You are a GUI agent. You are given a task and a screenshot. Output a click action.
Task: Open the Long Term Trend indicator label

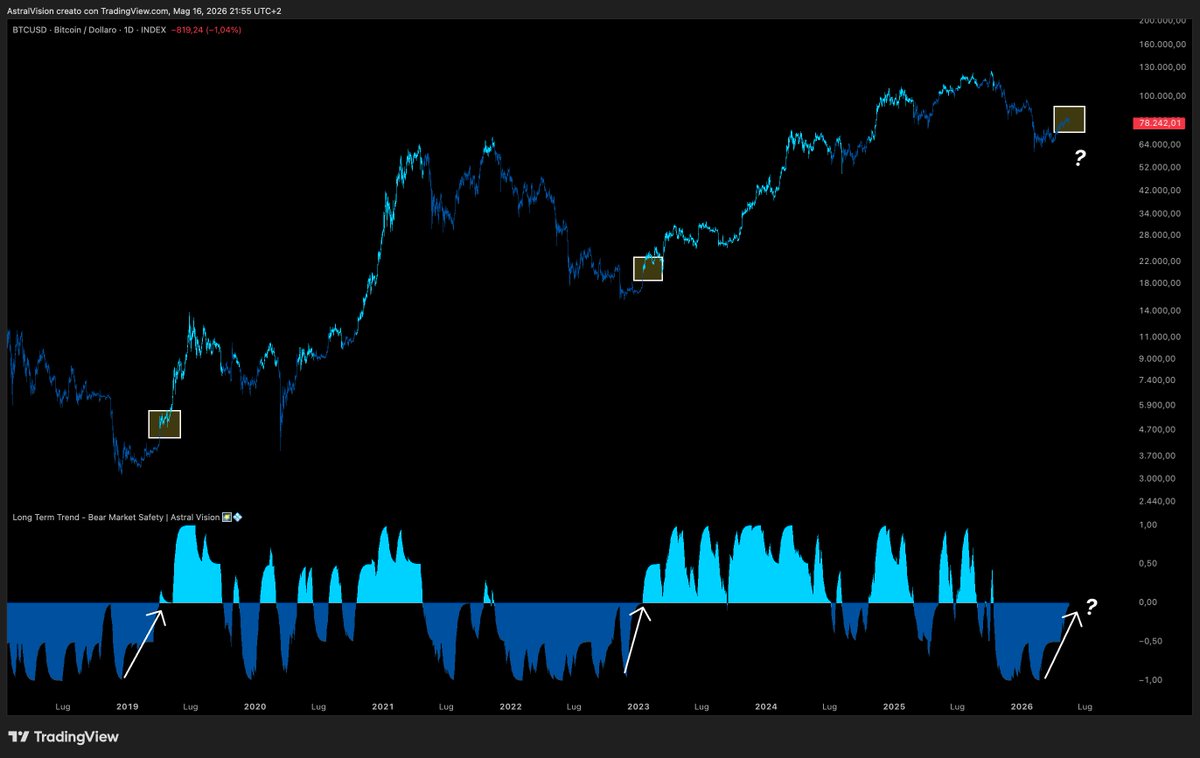coord(115,517)
